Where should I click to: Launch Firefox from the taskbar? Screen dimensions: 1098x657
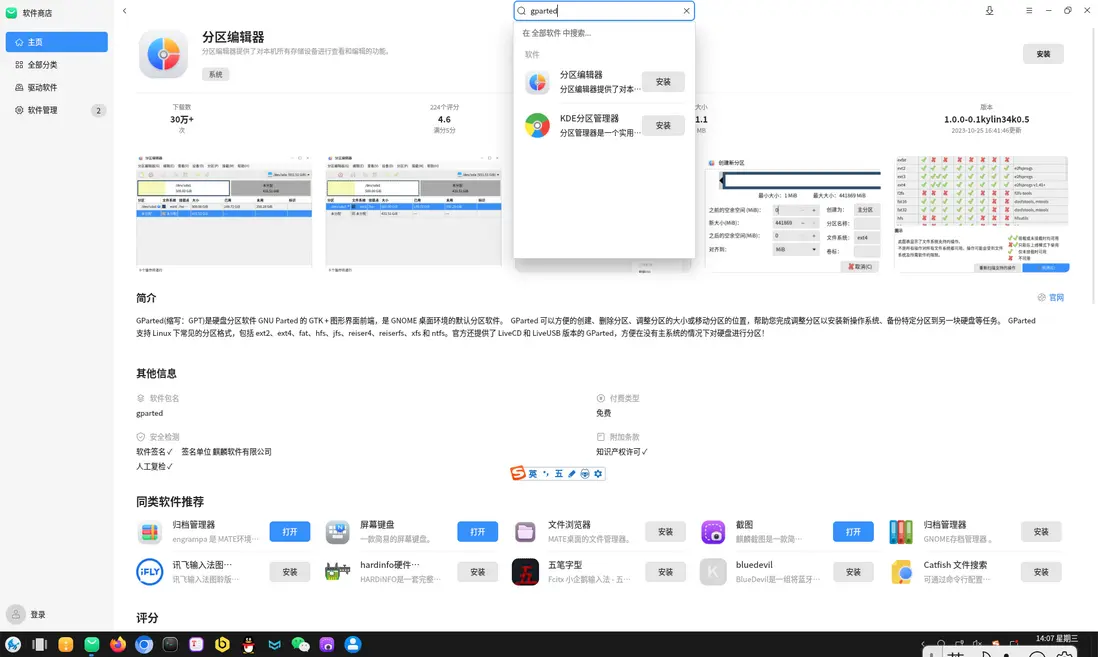[118, 644]
